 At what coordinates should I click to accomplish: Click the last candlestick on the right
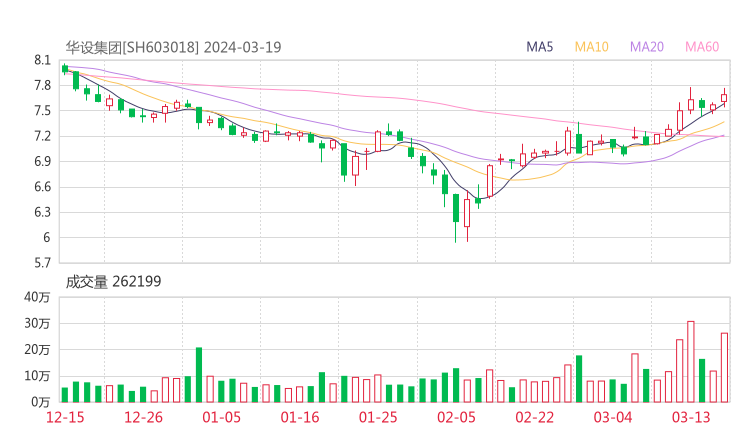[x=724, y=97]
